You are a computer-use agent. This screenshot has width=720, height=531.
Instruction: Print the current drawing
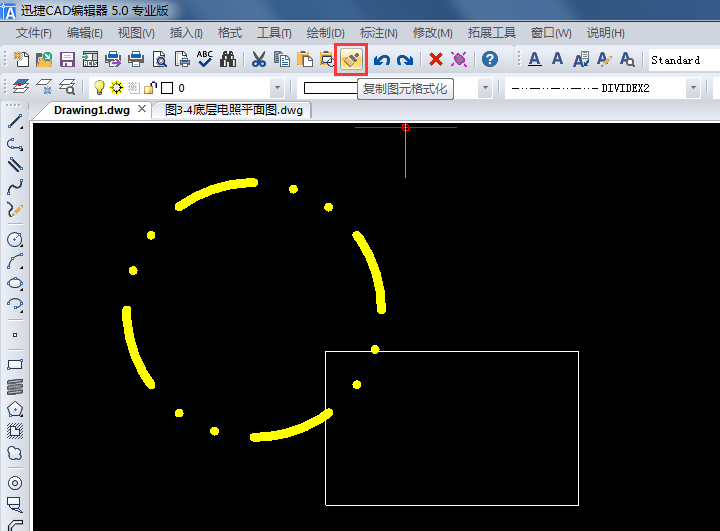[x=136, y=59]
